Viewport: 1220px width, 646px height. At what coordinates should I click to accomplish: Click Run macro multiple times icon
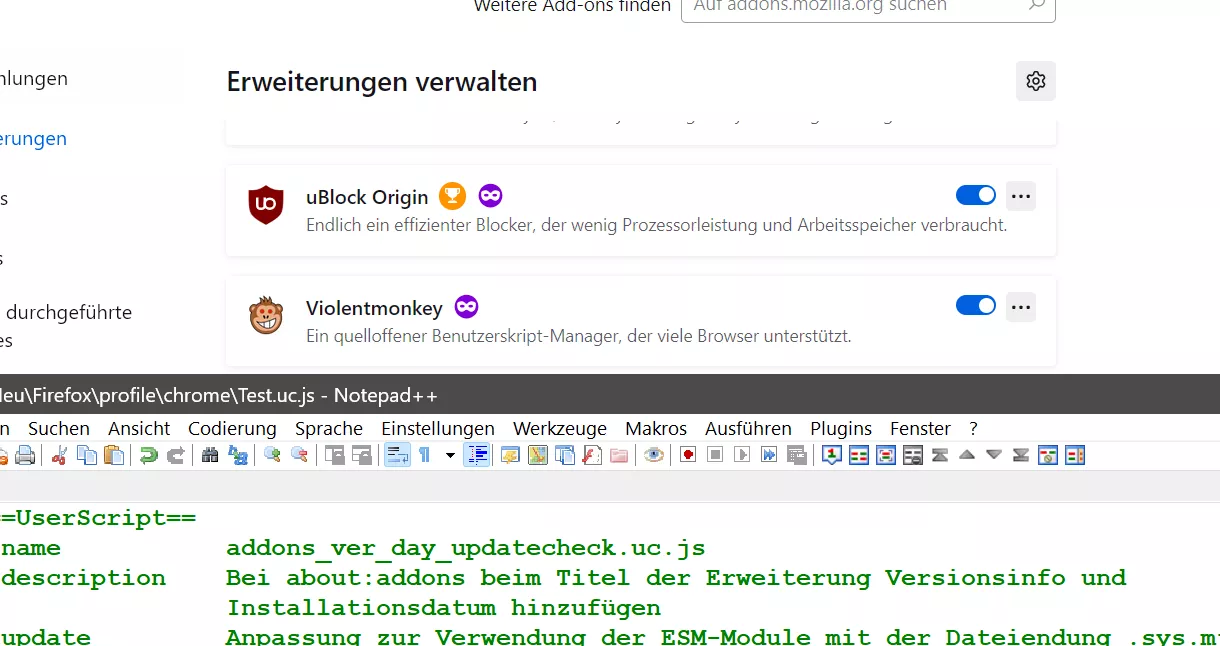coord(769,455)
